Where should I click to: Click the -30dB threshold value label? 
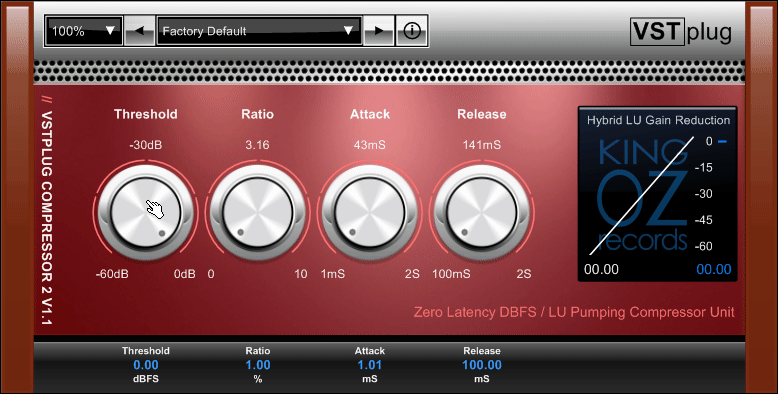[145, 145]
